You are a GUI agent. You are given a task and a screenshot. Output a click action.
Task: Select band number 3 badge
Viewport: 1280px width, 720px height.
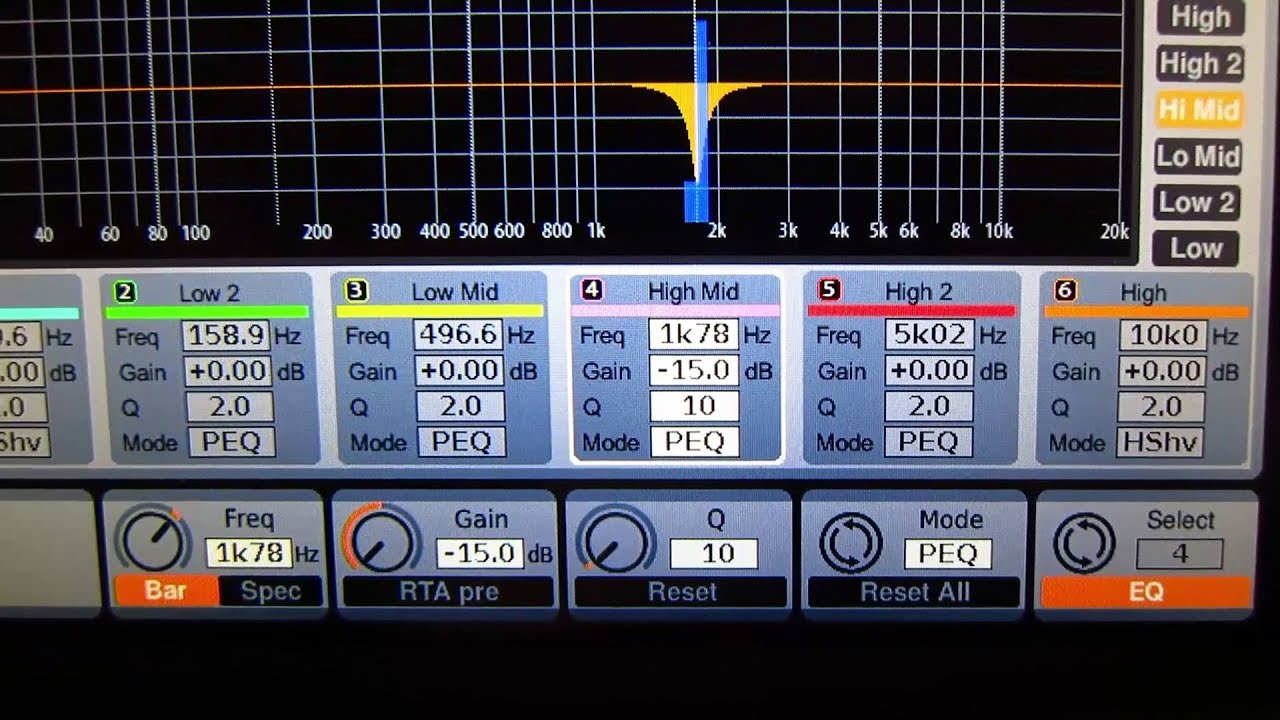tap(356, 291)
